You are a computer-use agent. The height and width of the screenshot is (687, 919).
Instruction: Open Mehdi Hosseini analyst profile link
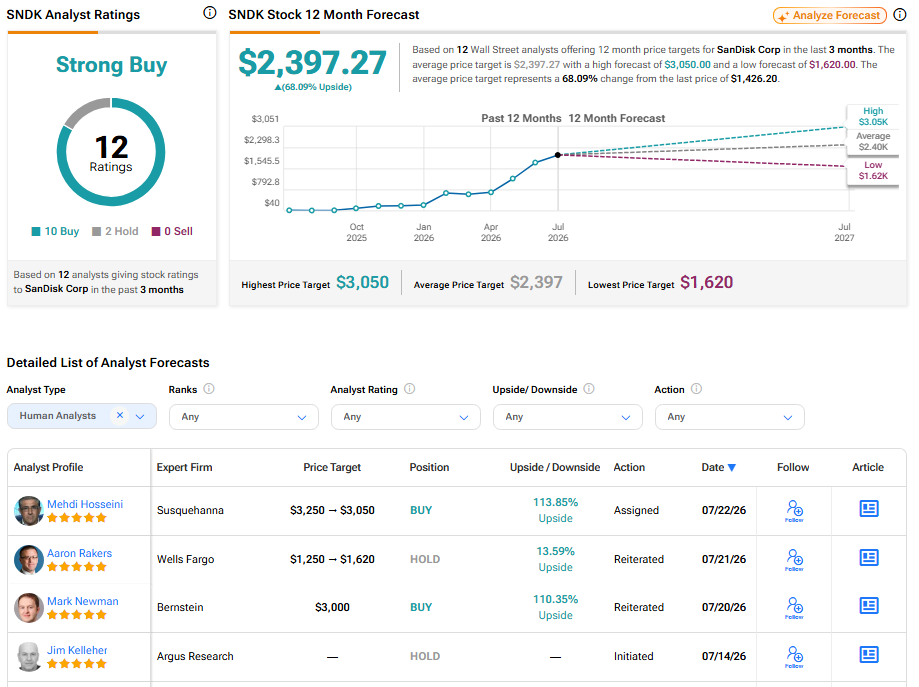(x=85, y=504)
